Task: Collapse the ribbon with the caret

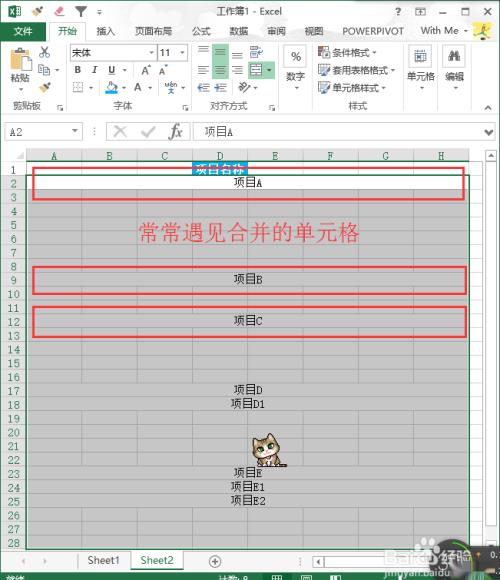Action: (x=488, y=108)
